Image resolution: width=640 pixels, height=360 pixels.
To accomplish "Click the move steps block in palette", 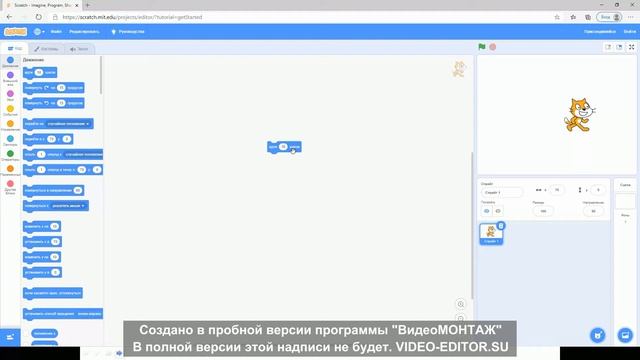I will (40, 73).
